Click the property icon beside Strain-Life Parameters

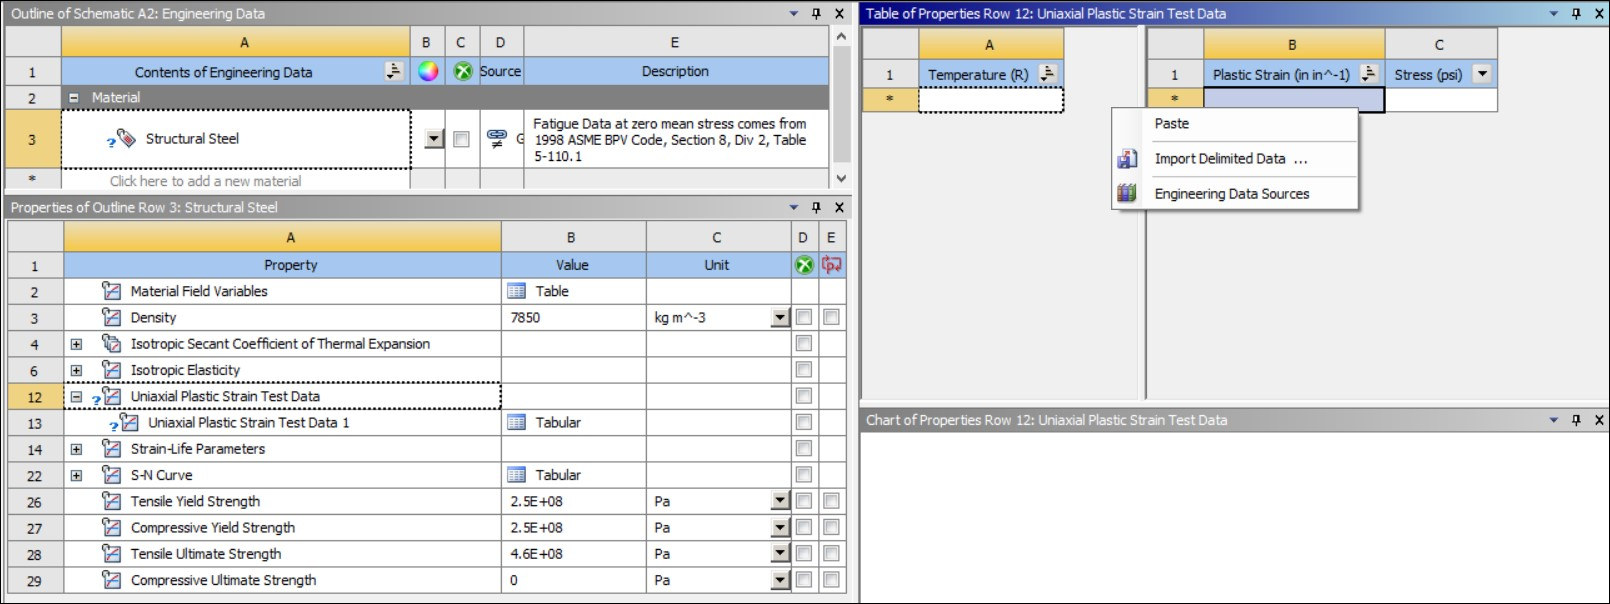pos(112,448)
